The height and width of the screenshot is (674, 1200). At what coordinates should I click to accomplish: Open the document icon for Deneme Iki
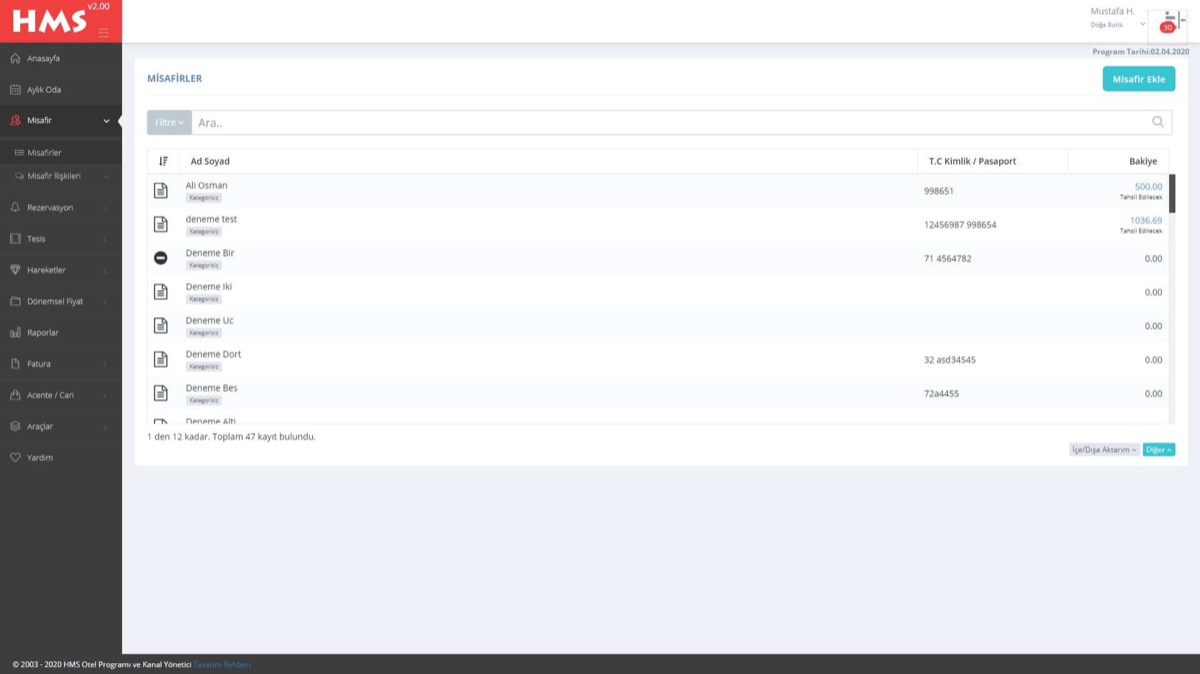[x=160, y=292]
